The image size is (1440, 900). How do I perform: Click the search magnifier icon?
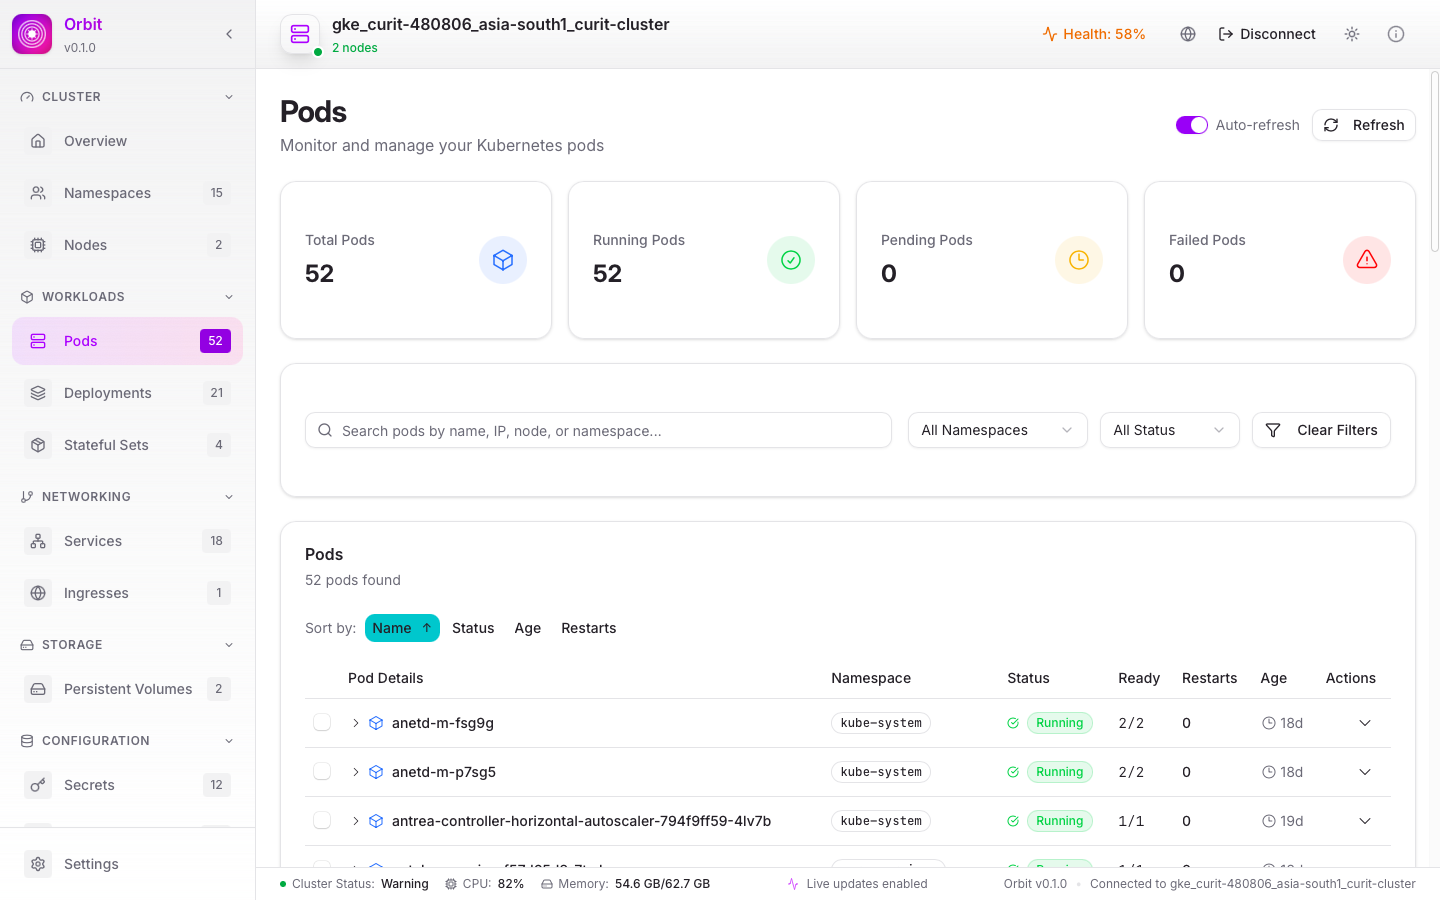325,430
